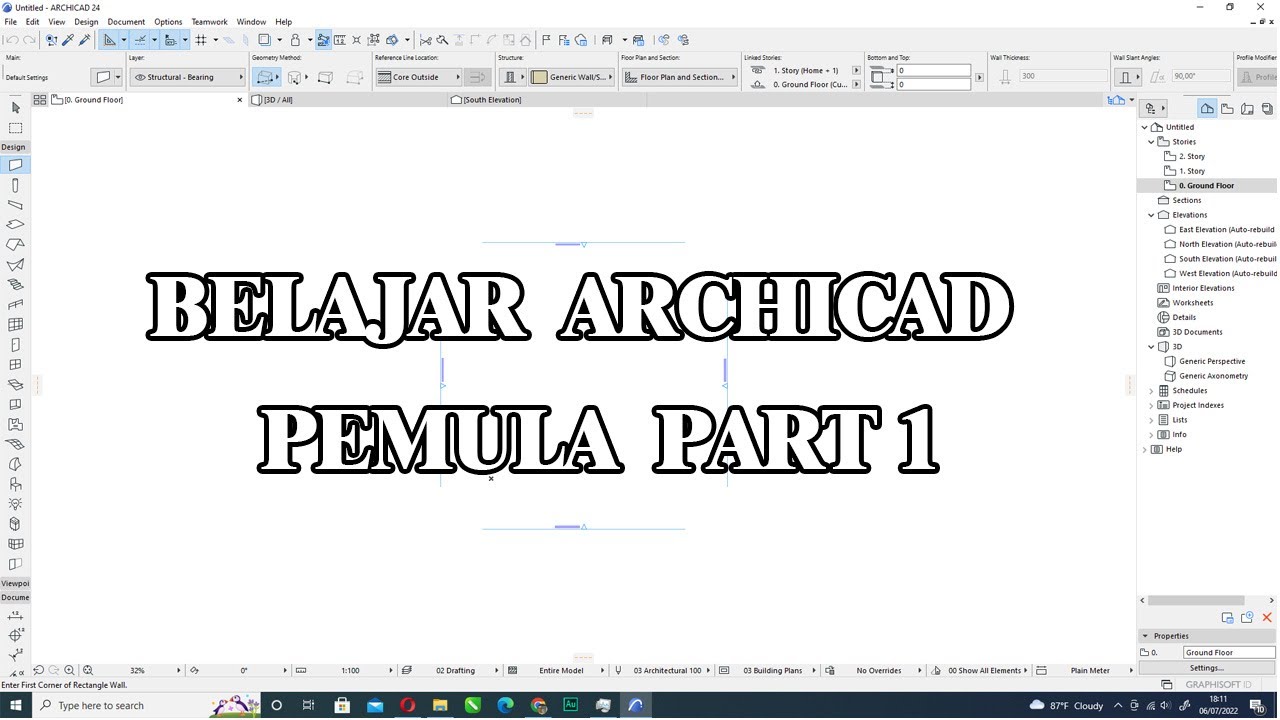Select the Zone tool in the toolbox
Image resolution: width=1280 pixels, height=720 pixels.
point(15,425)
